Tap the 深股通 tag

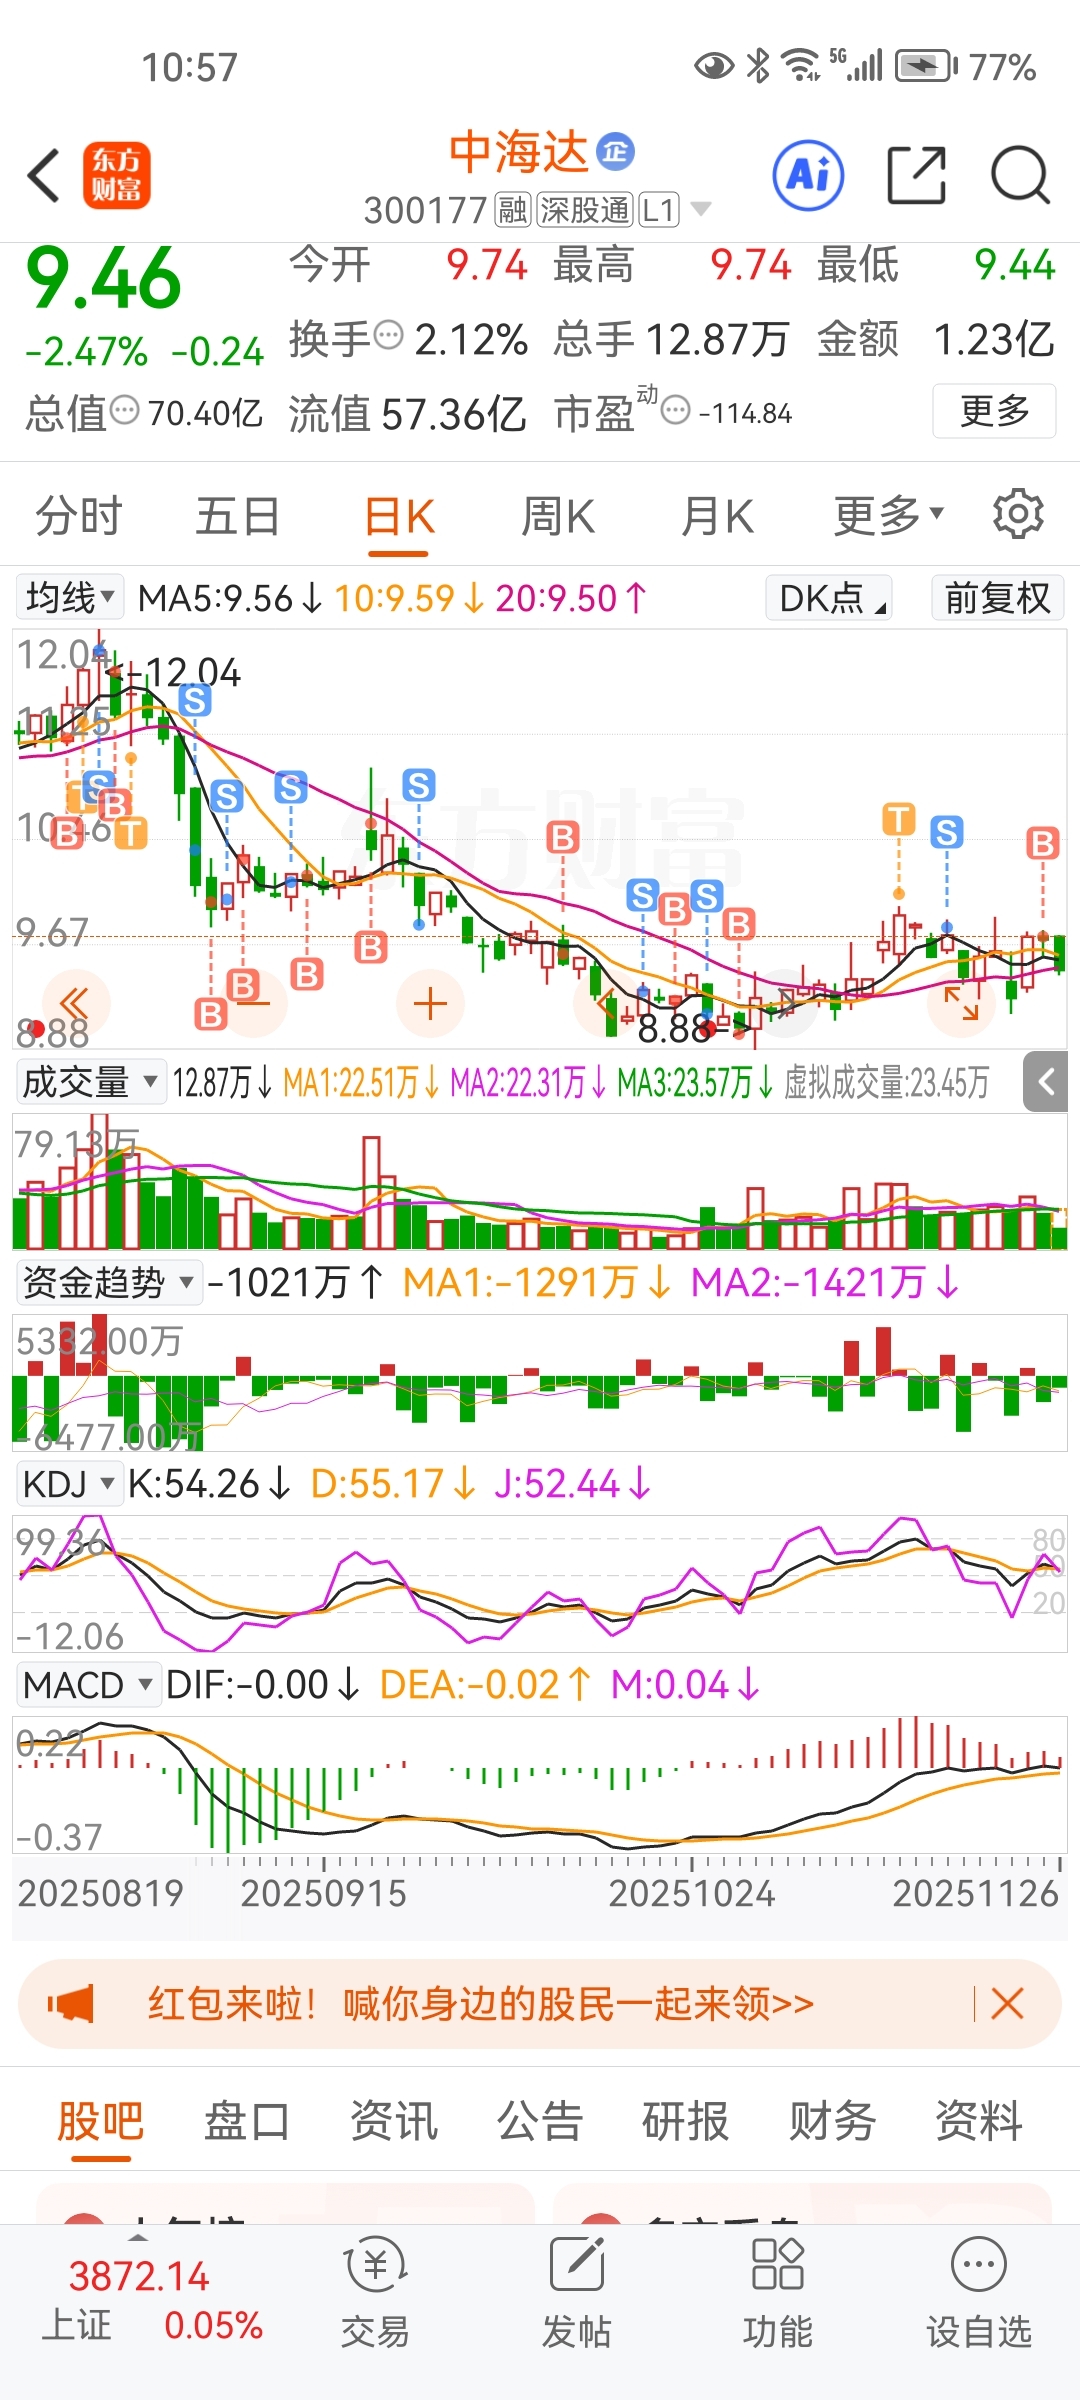click(x=585, y=210)
